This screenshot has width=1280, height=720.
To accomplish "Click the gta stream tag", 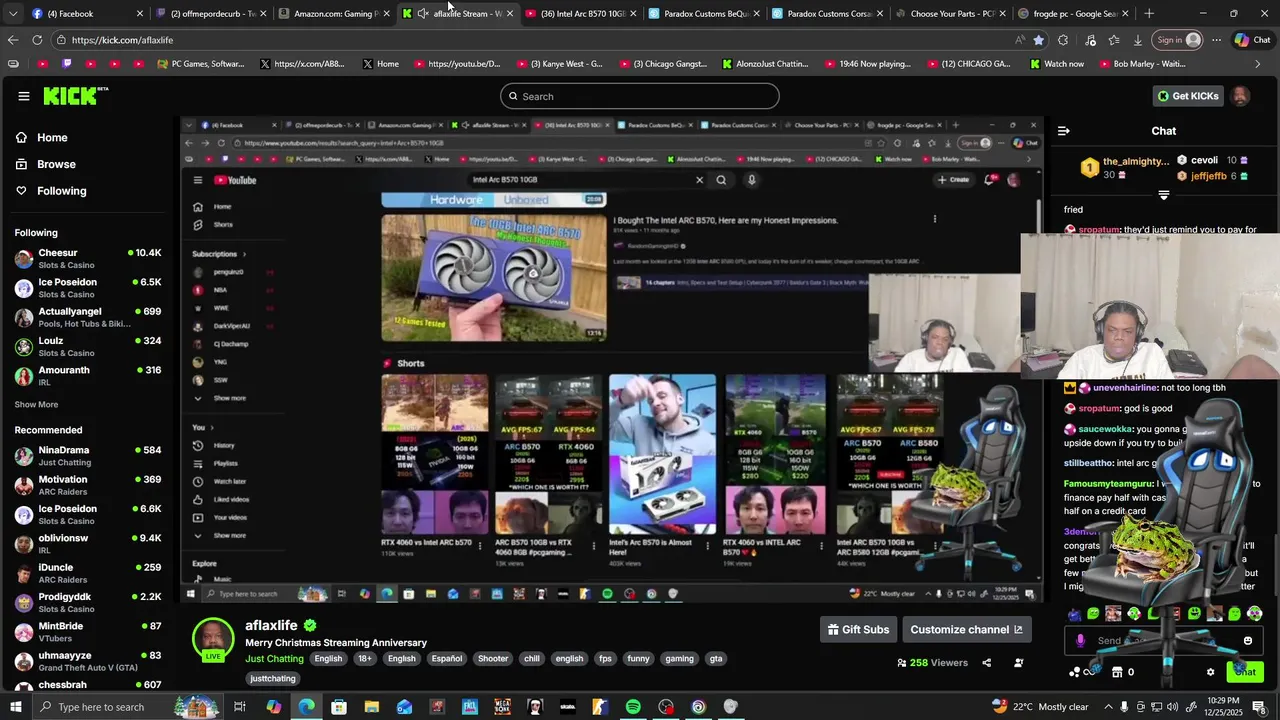I will [x=716, y=659].
